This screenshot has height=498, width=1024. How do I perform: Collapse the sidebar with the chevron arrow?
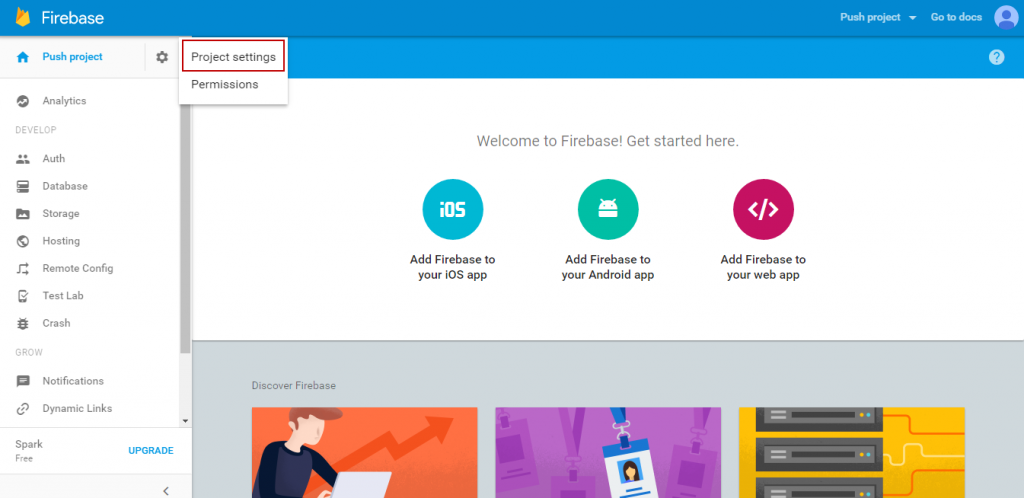(166, 489)
